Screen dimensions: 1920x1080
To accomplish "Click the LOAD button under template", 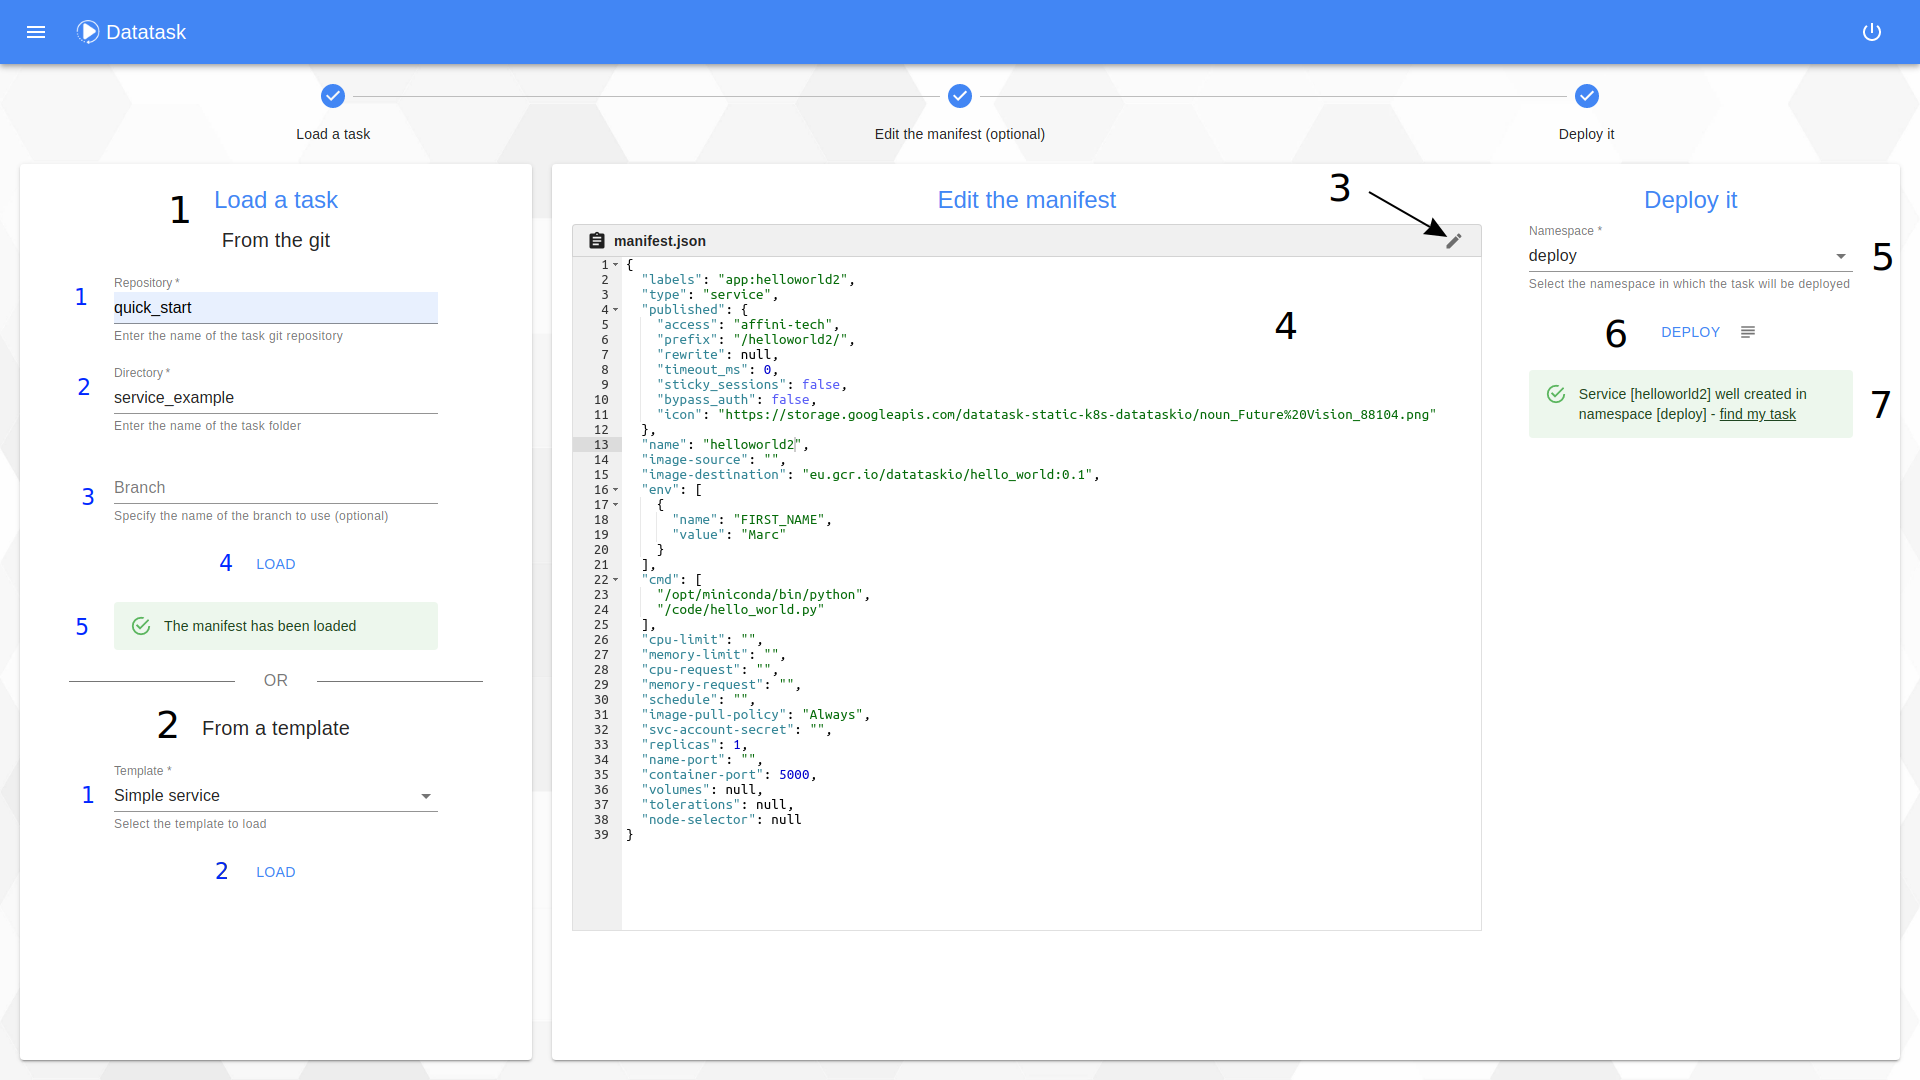I will tap(276, 872).
